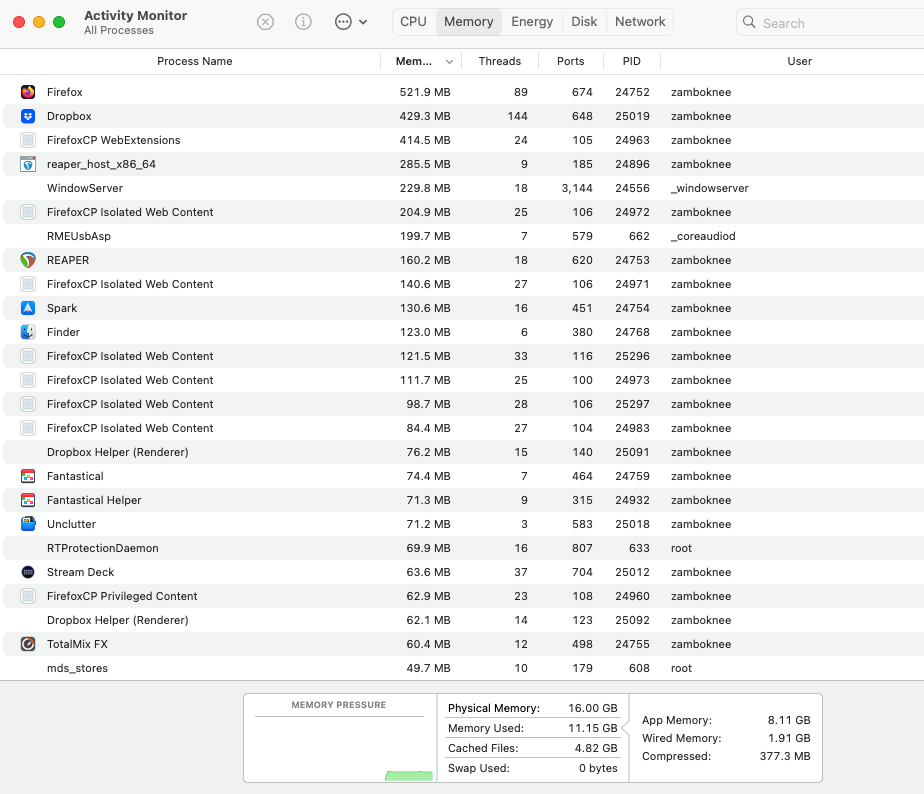Select FirefoxCP Isolated Web Content 84.4 MB

pos(463,428)
